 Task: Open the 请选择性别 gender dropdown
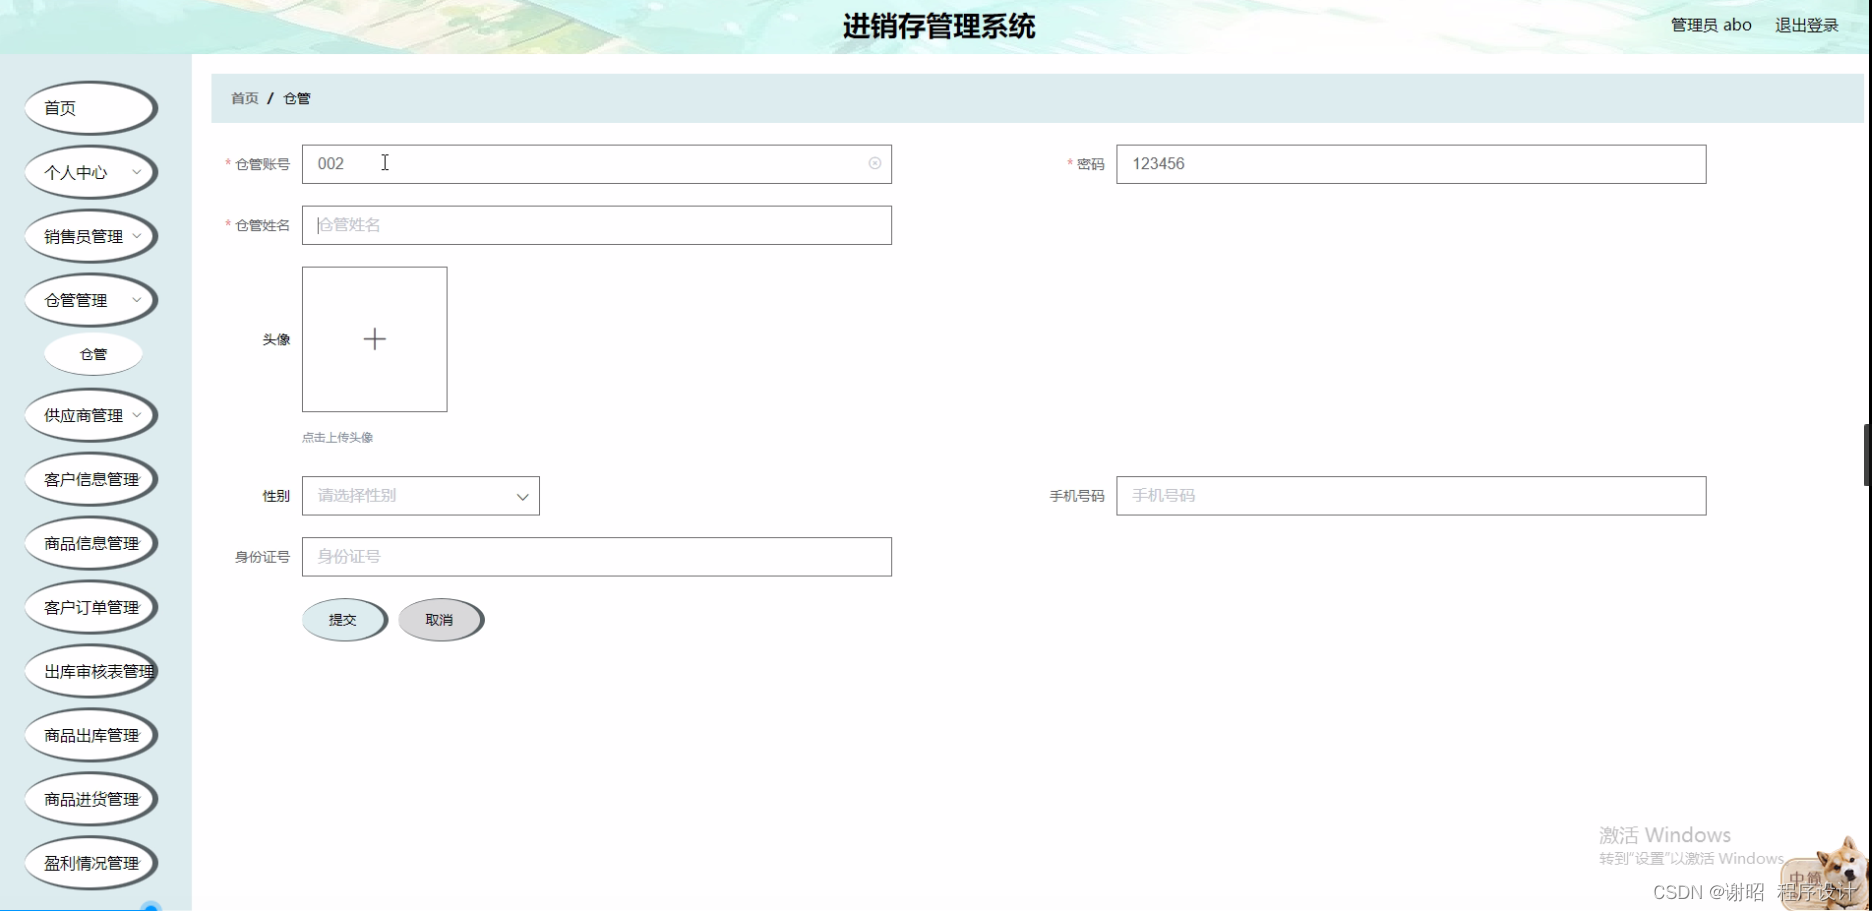pyautogui.click(x=421, y=496)
